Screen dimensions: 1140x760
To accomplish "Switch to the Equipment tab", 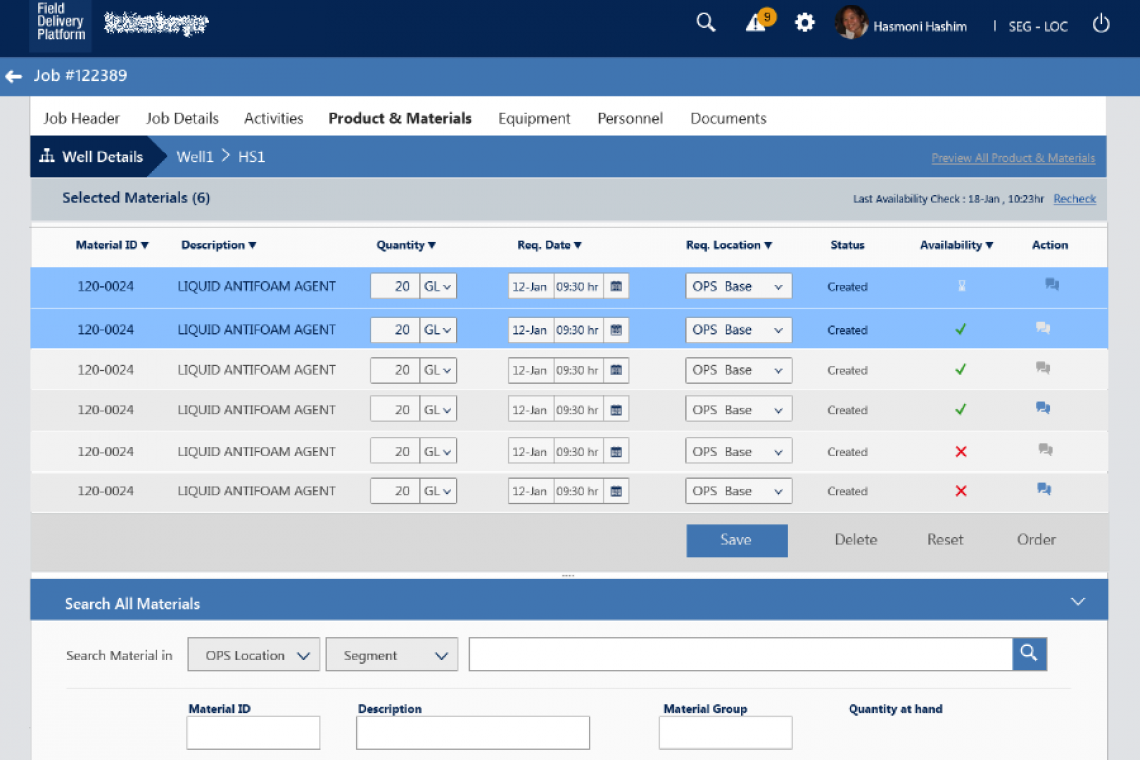I will pos(534,118).
